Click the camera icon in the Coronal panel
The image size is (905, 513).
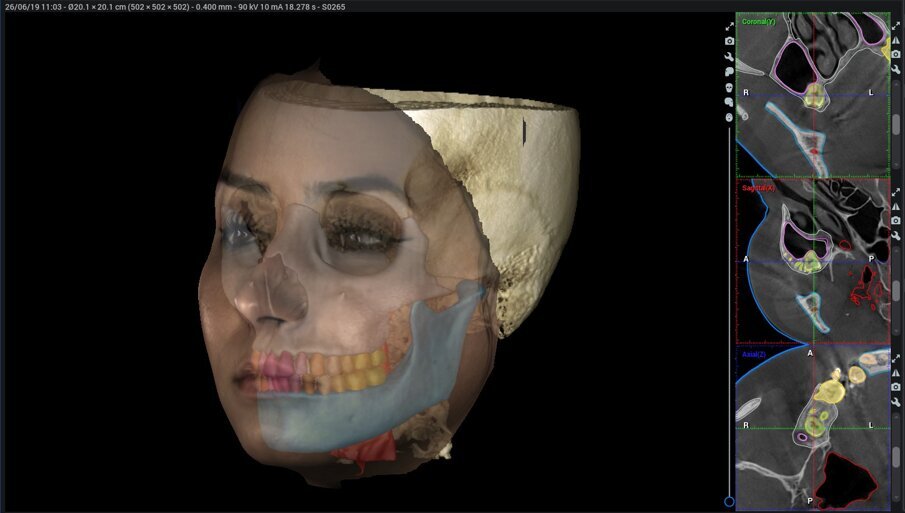point(896,53)
